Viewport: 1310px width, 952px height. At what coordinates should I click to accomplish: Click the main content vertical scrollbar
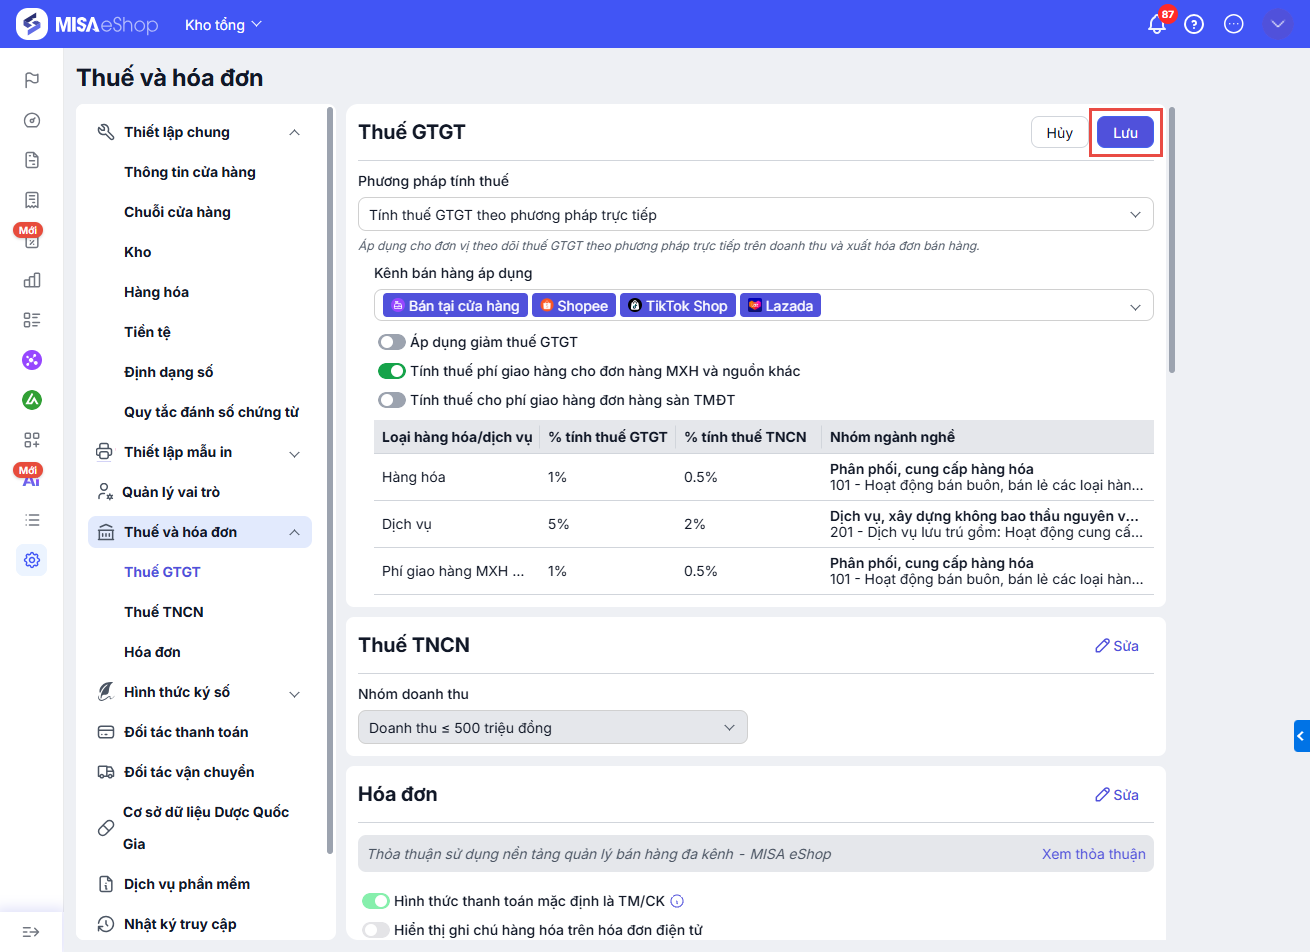[x=1172, y=240]
